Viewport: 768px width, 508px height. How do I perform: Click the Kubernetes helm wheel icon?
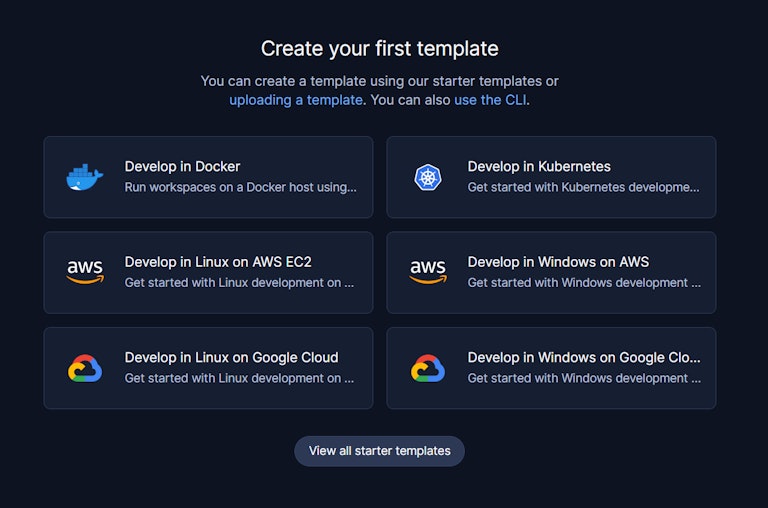point(428,177)
